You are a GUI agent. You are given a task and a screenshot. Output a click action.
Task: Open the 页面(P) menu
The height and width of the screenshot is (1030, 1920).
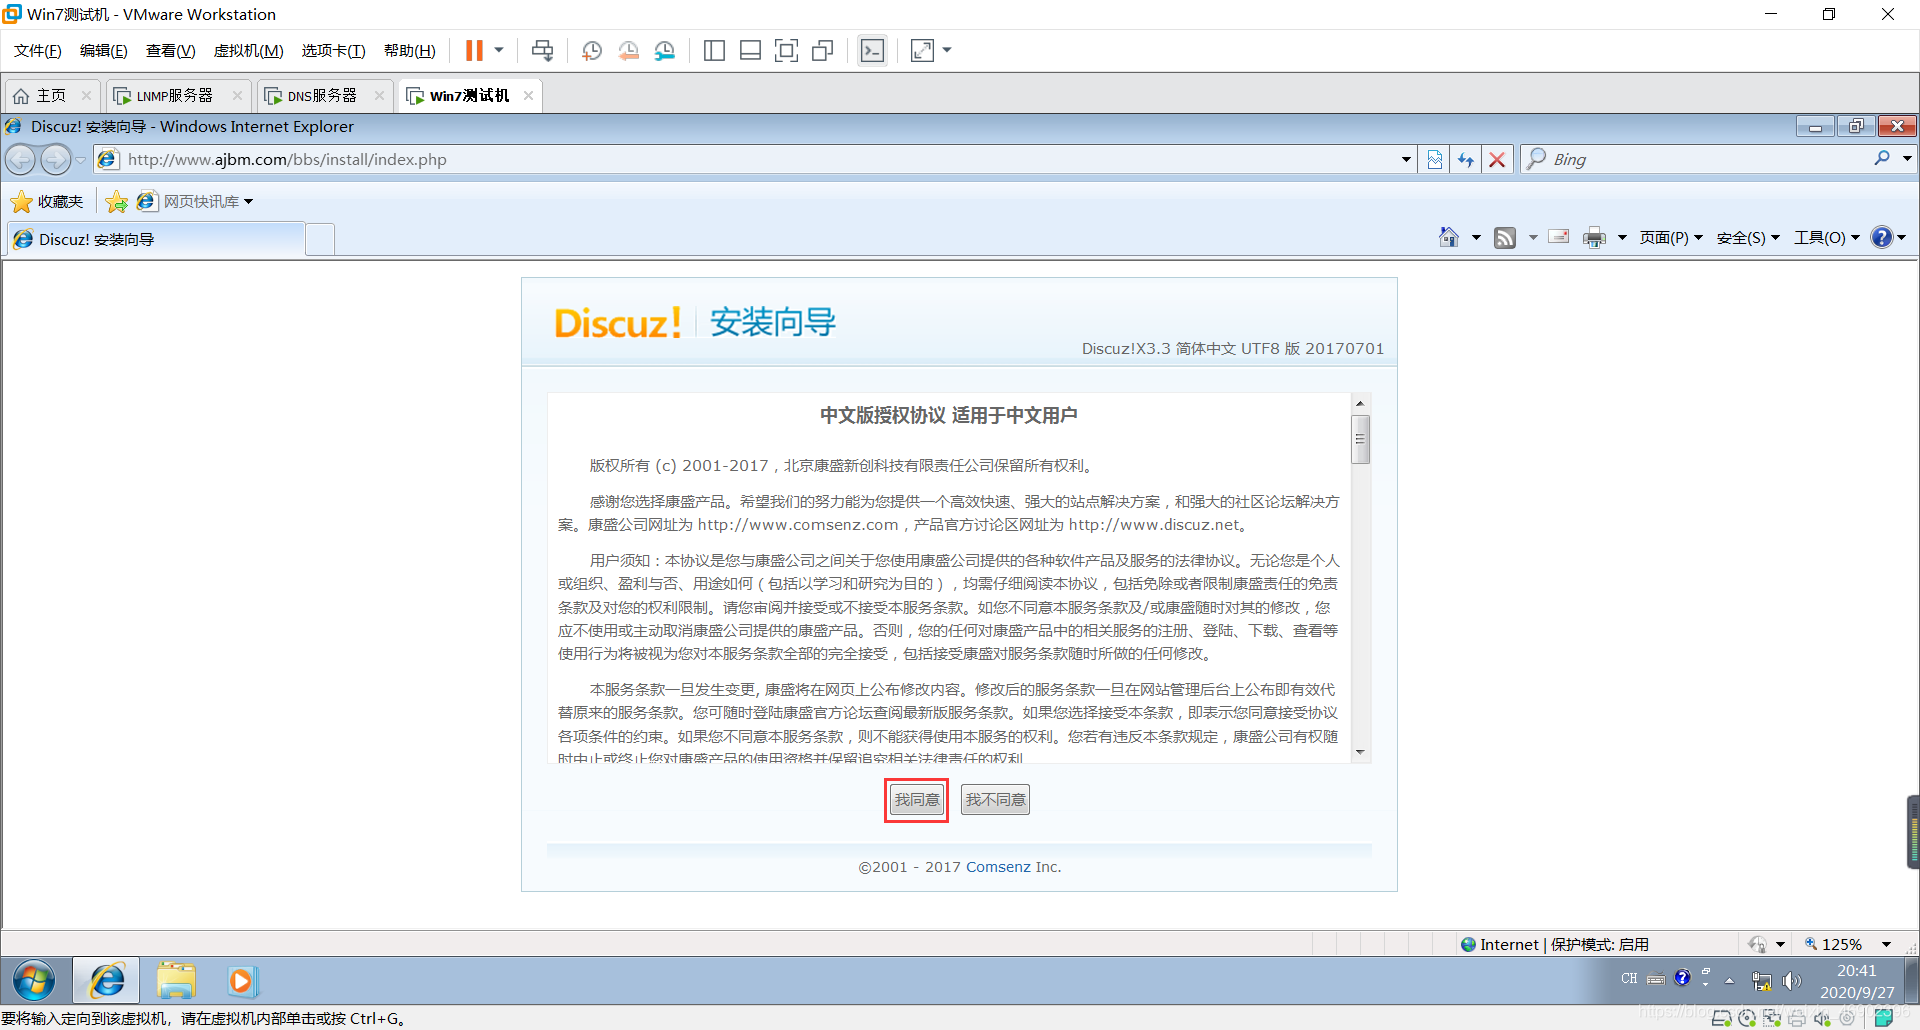click(x=1671, y=238)
